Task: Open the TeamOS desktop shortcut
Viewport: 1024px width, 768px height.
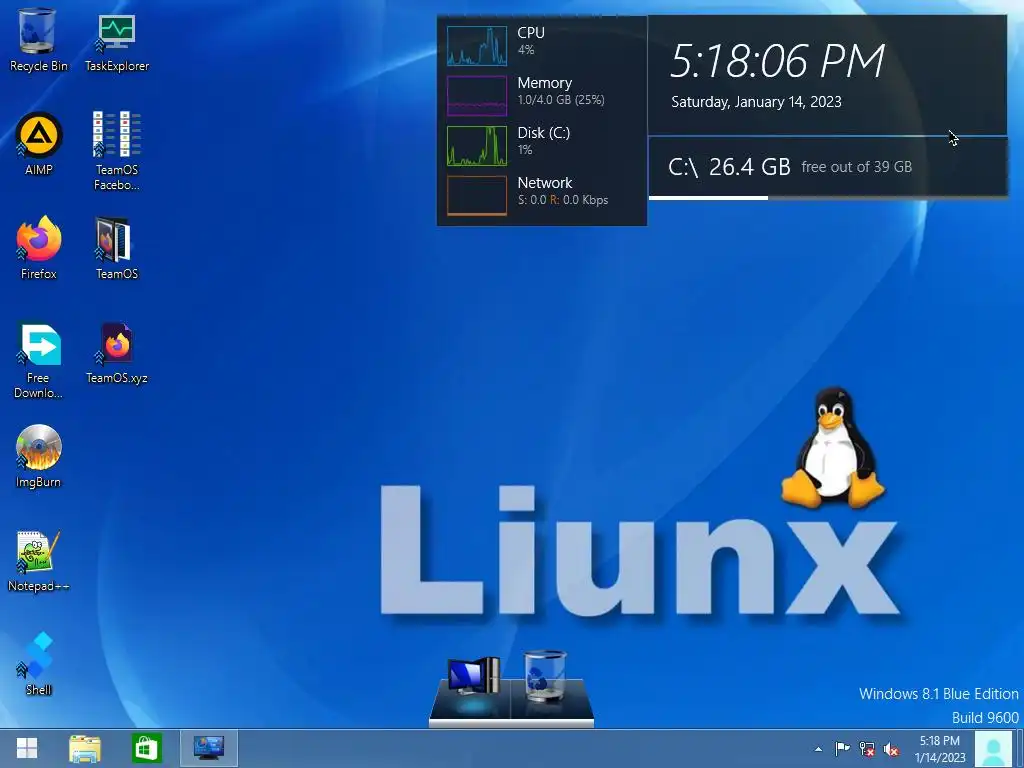Action: pos(116,248)
